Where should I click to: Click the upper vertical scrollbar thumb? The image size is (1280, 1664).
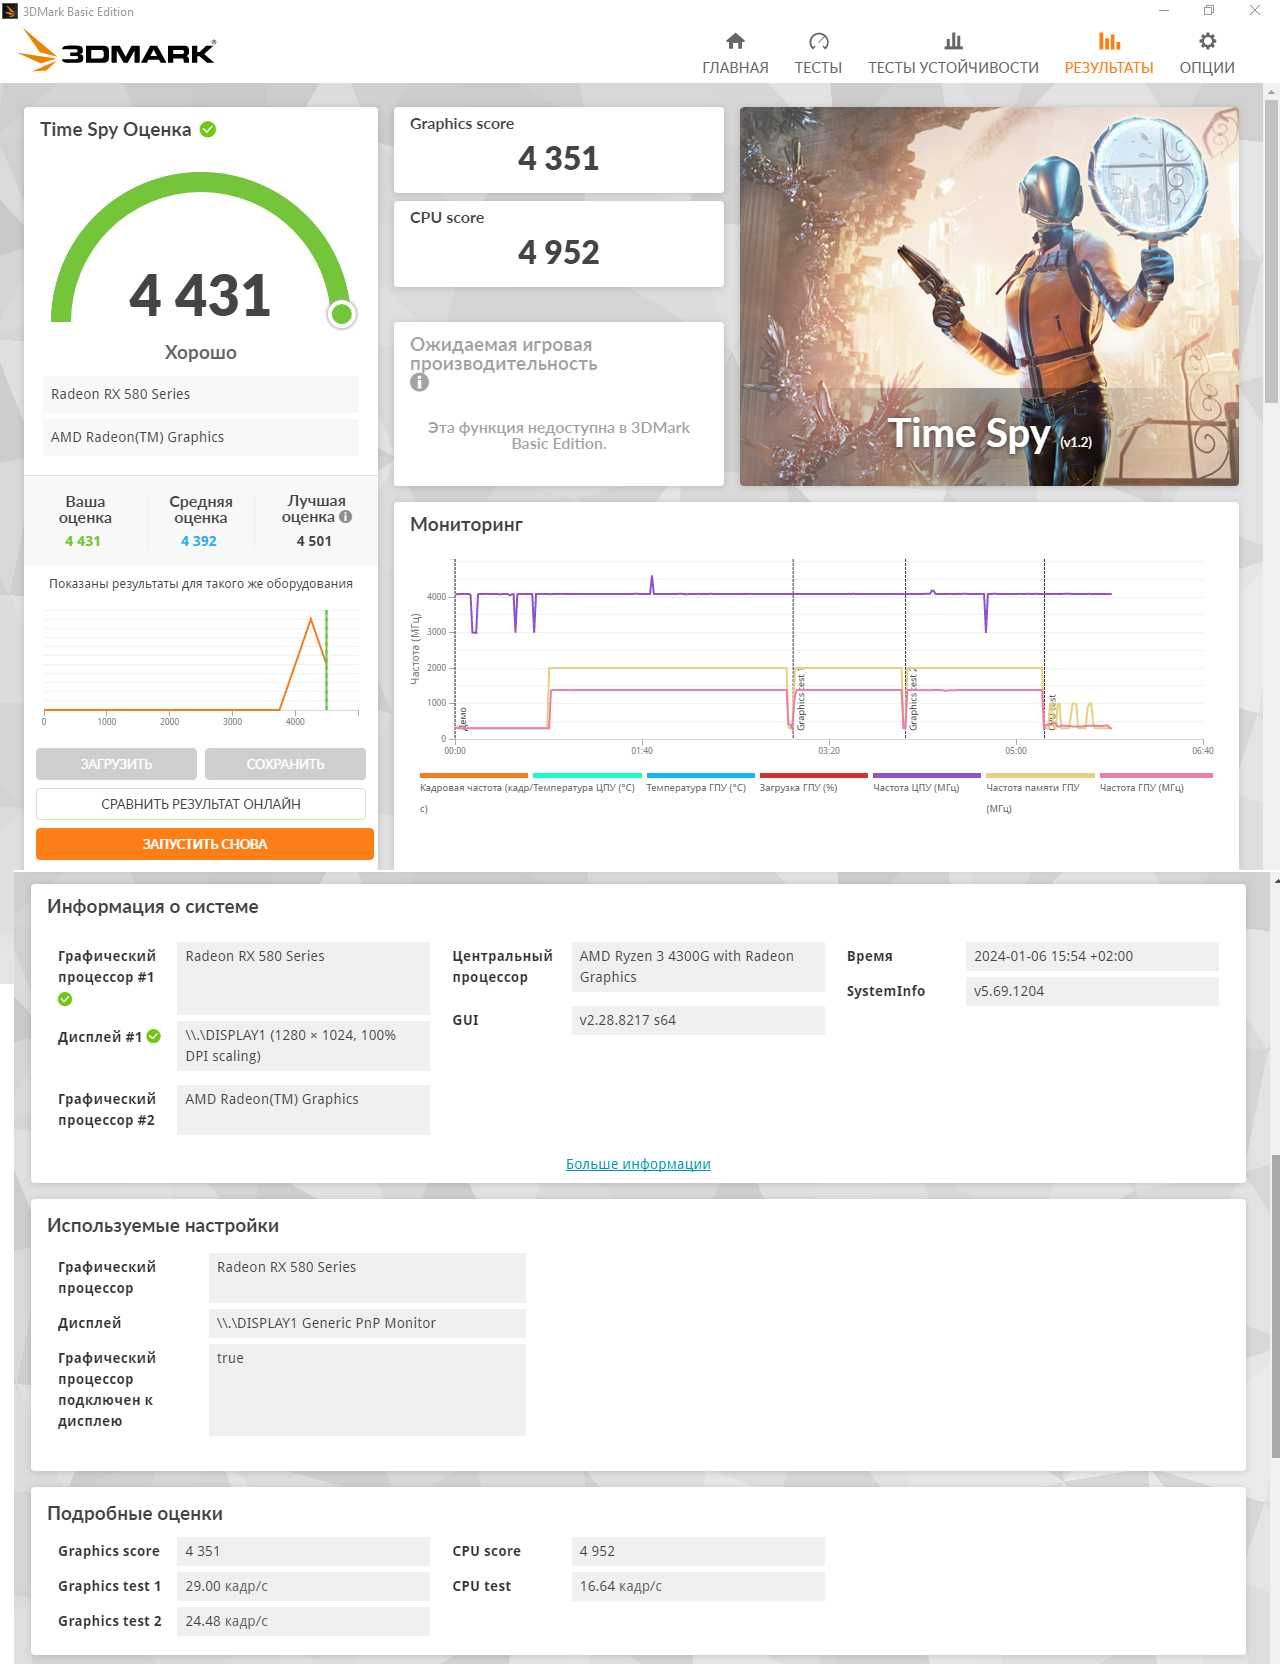click(x=1271, y=250)
